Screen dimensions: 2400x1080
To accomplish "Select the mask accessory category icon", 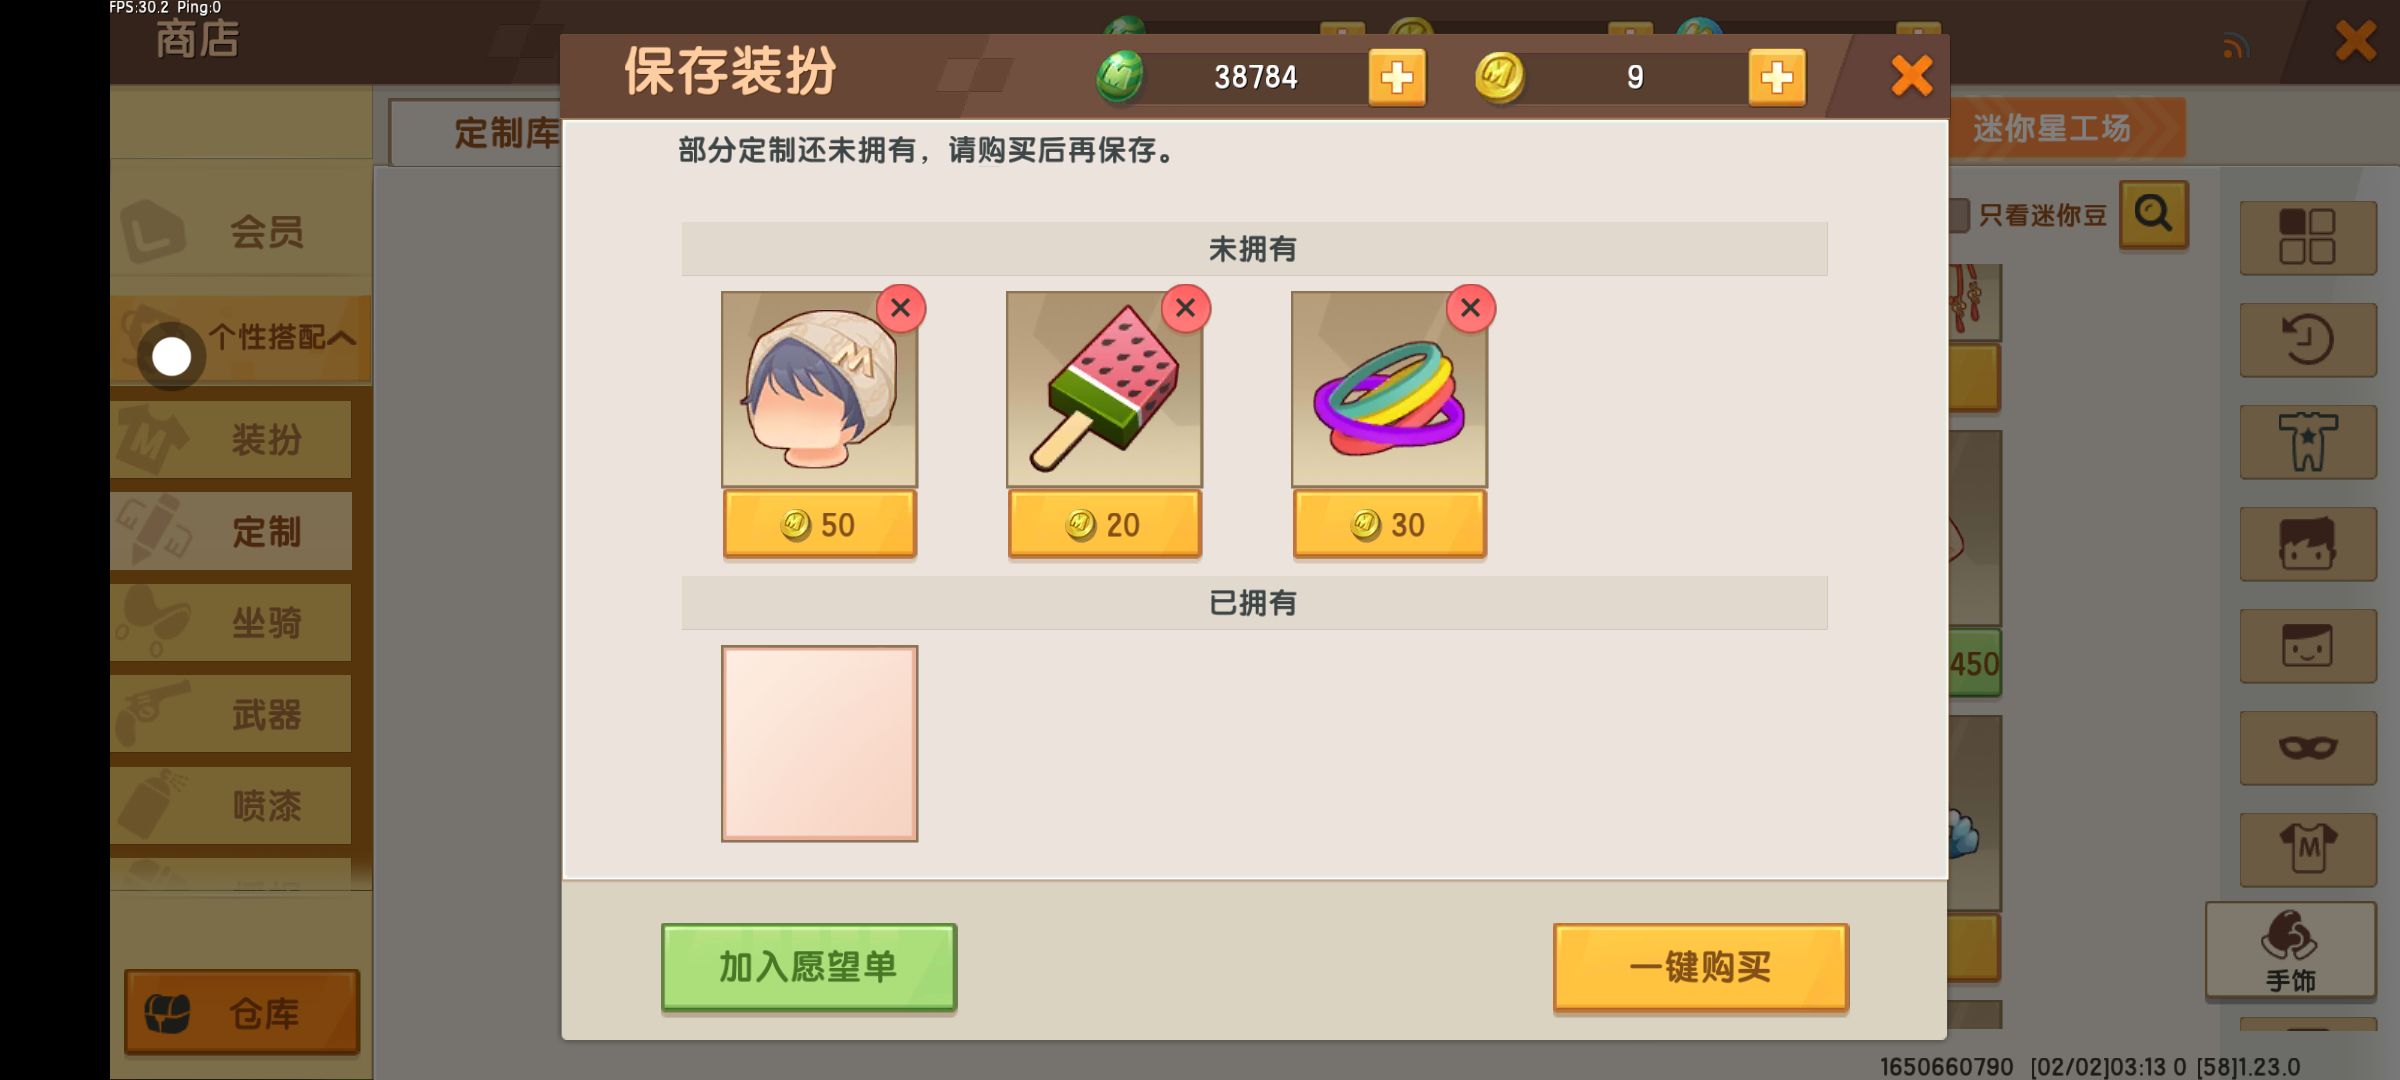I will point(2308,748).
